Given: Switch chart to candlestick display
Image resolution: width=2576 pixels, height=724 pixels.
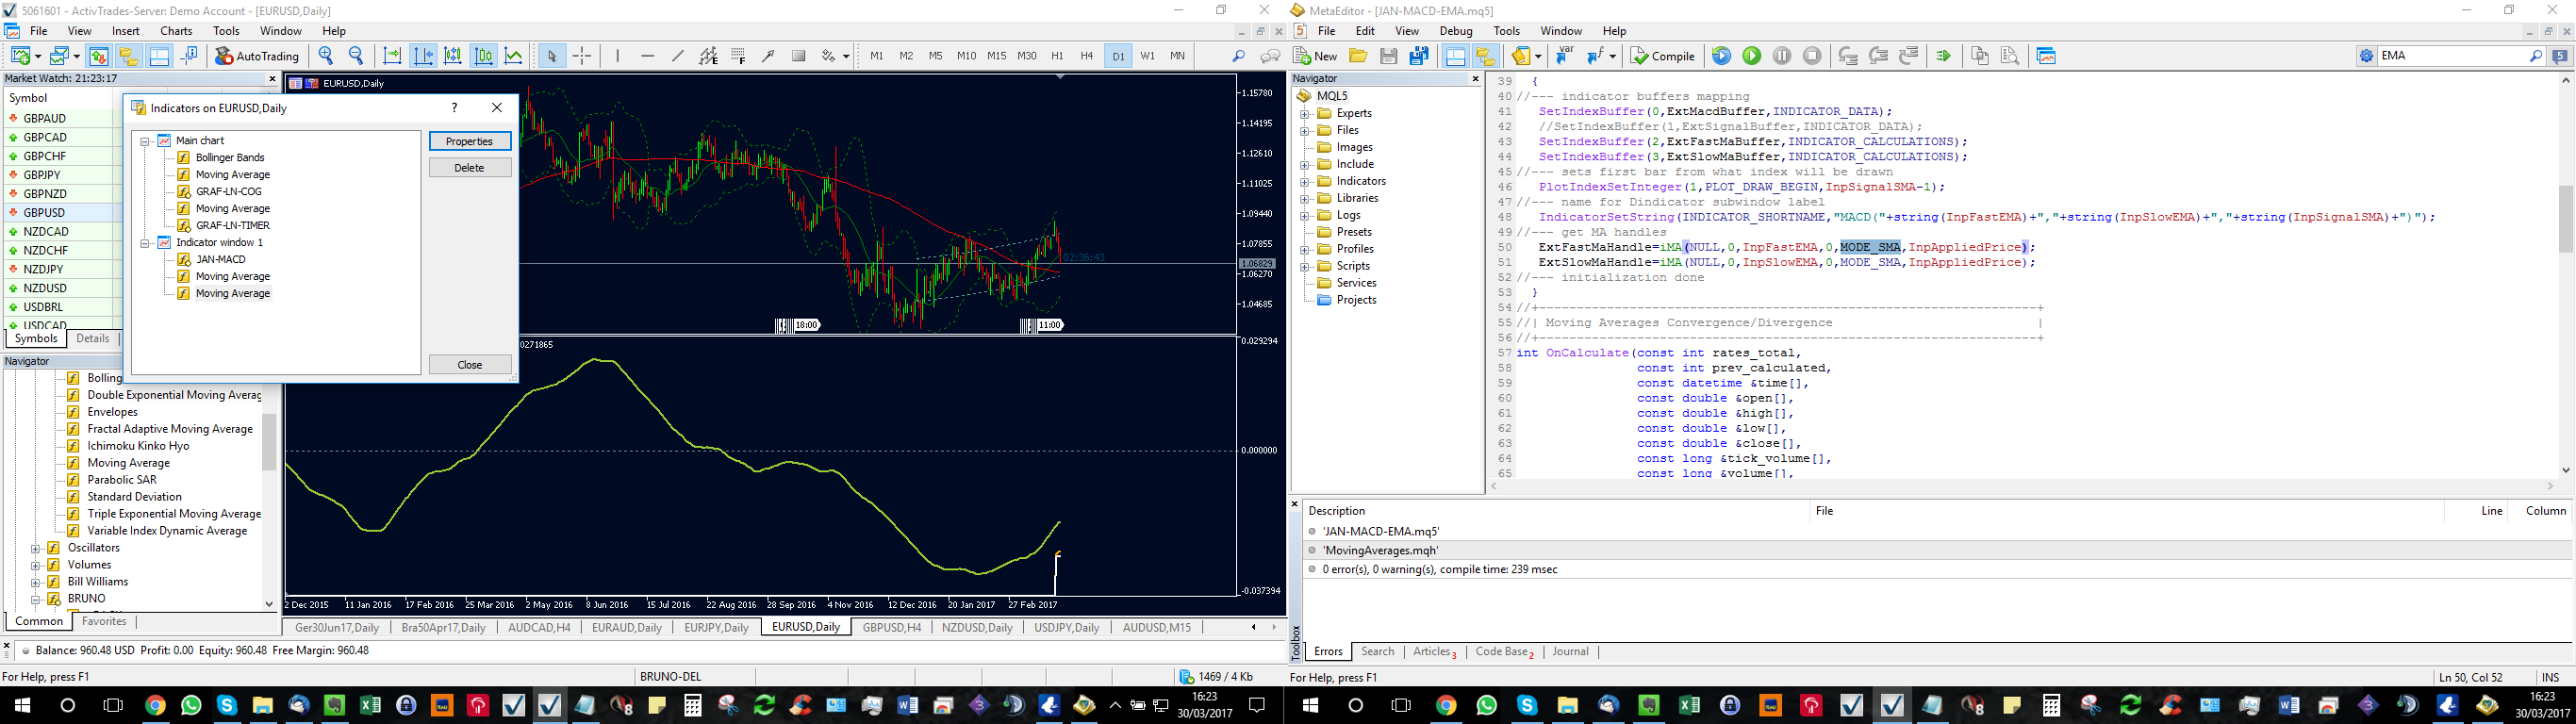Looking at the screenshot, I should pyautogui.click(x=484, y=56).
